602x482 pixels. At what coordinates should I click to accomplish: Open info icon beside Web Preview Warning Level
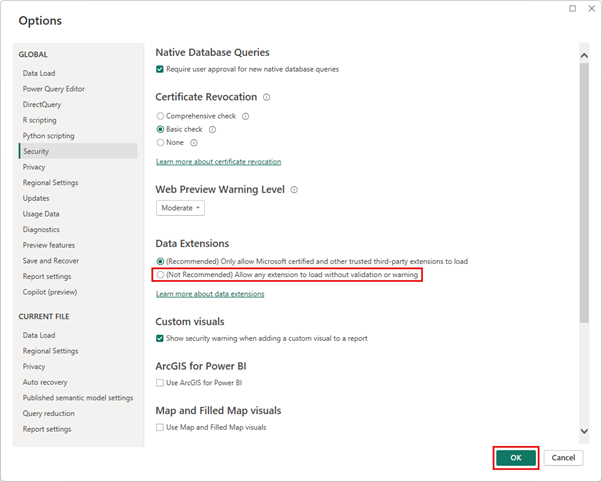tap(294, 190)
